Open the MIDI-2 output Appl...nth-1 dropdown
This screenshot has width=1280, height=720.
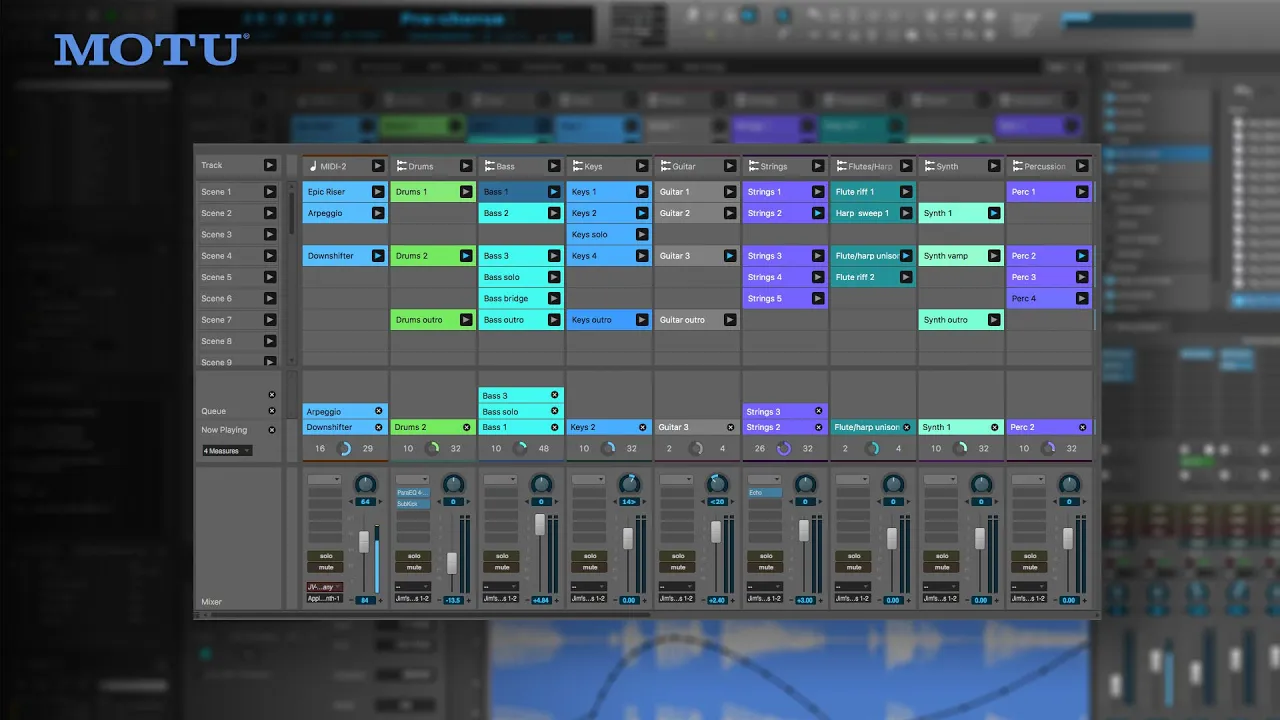tap(325, 599)
